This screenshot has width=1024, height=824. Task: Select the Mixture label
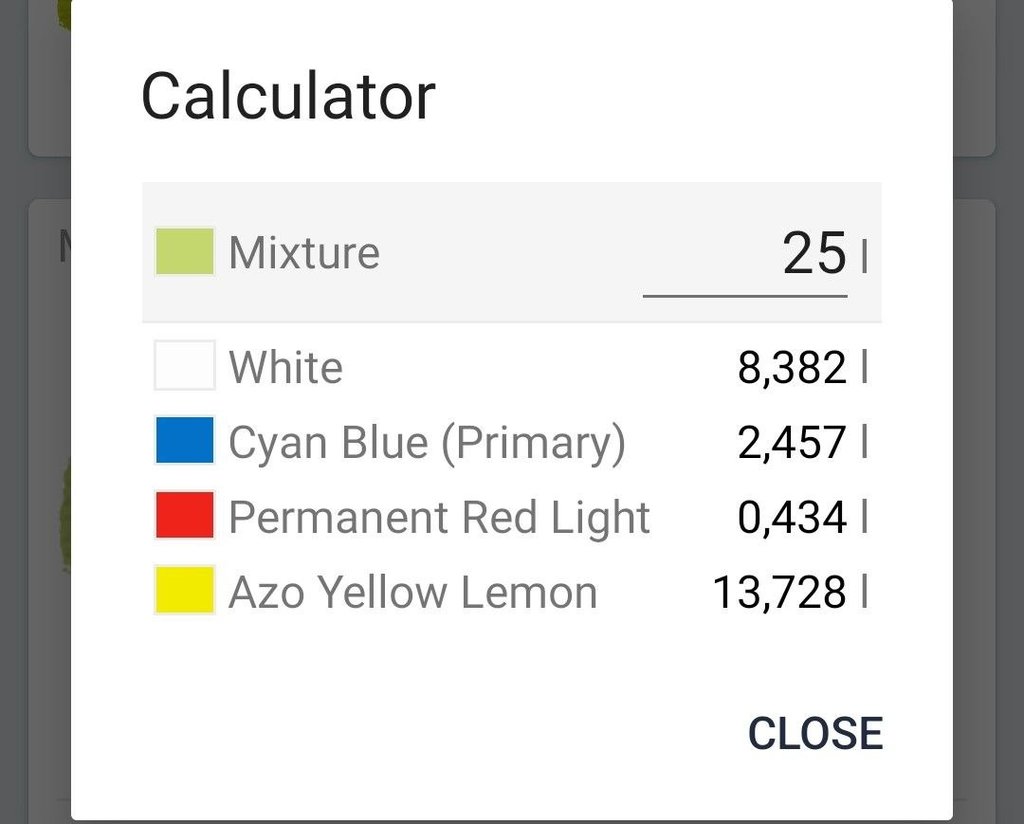[x=304, y=252]
